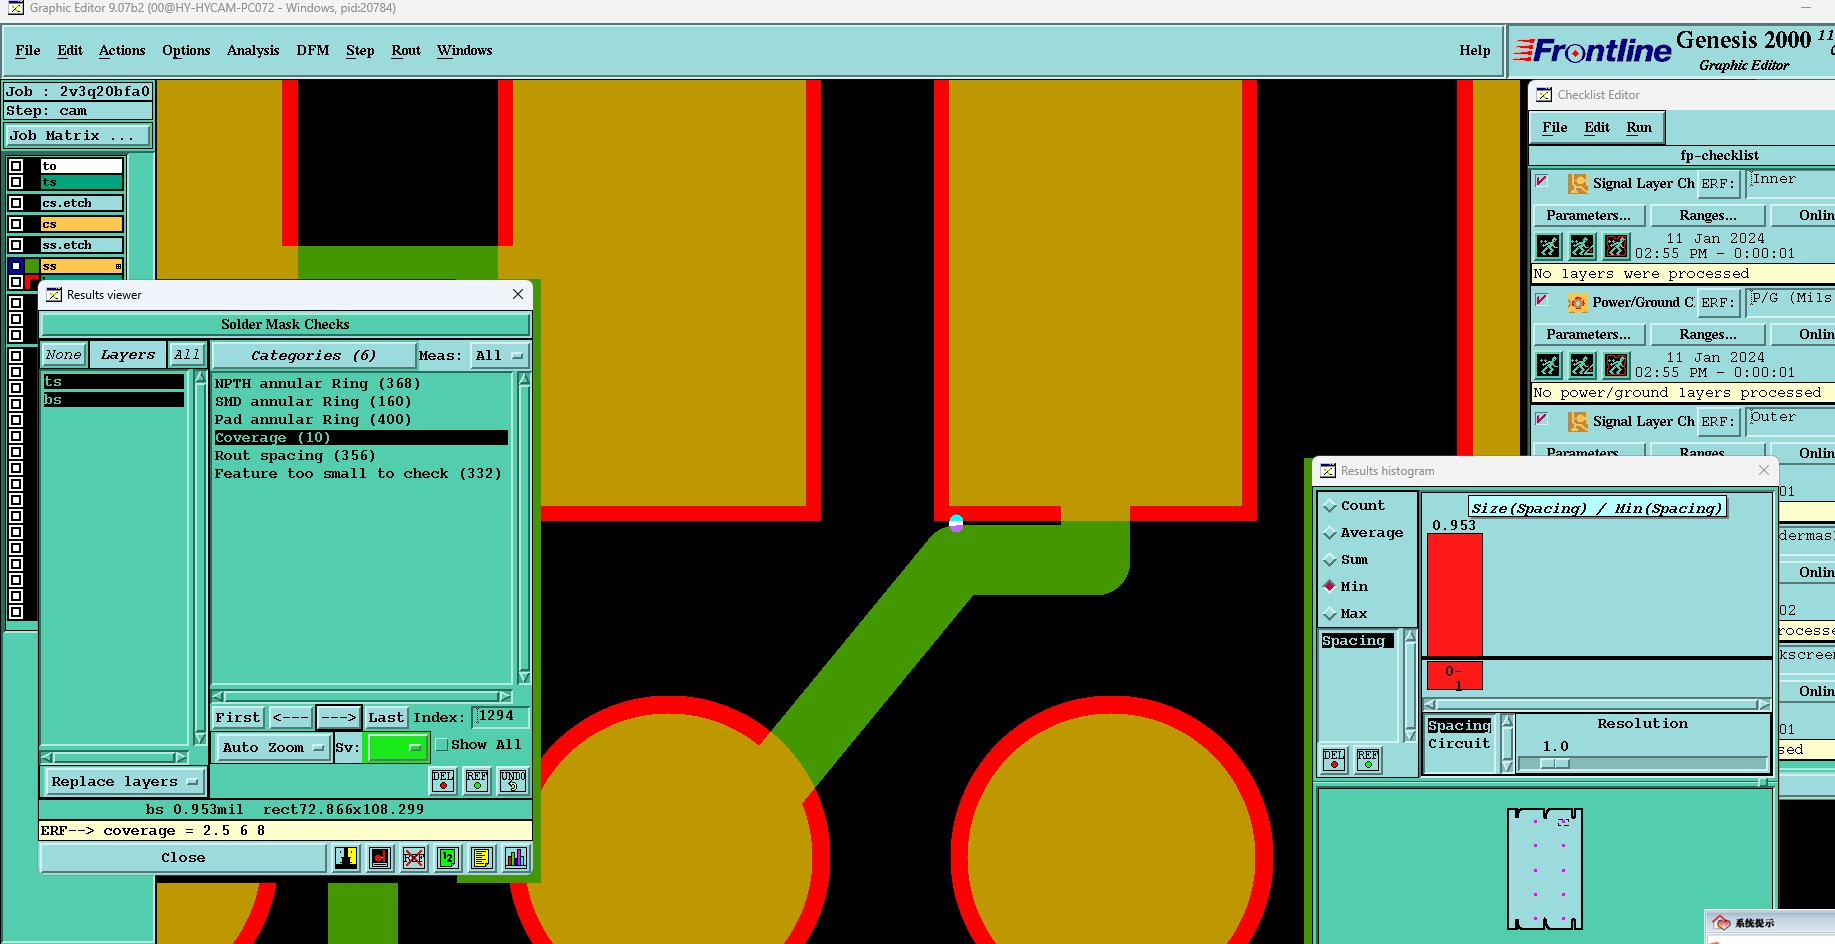This screenshot has height=944, width=1835.
Task: Toggle the box beside the 'to' layer
Action: (16, 166)
